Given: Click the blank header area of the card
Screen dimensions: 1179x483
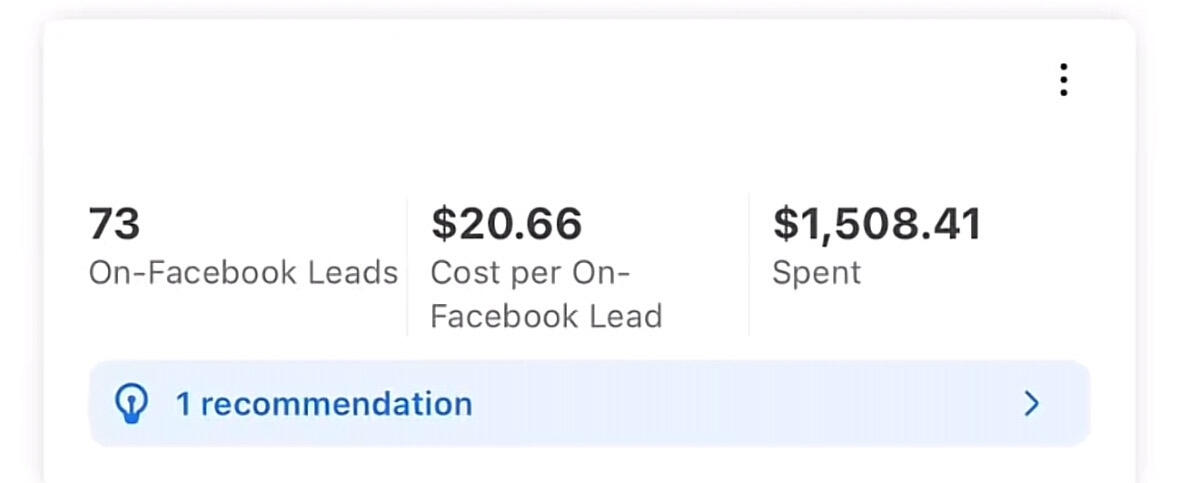Looking at the screenshot, I should point(500,90).
